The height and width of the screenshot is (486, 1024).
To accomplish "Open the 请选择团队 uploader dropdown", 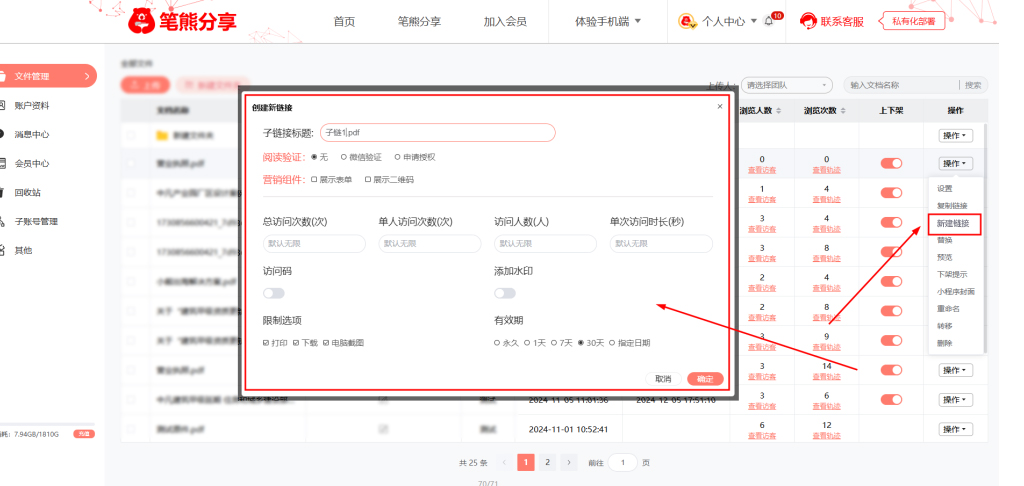I will point(787,85).
